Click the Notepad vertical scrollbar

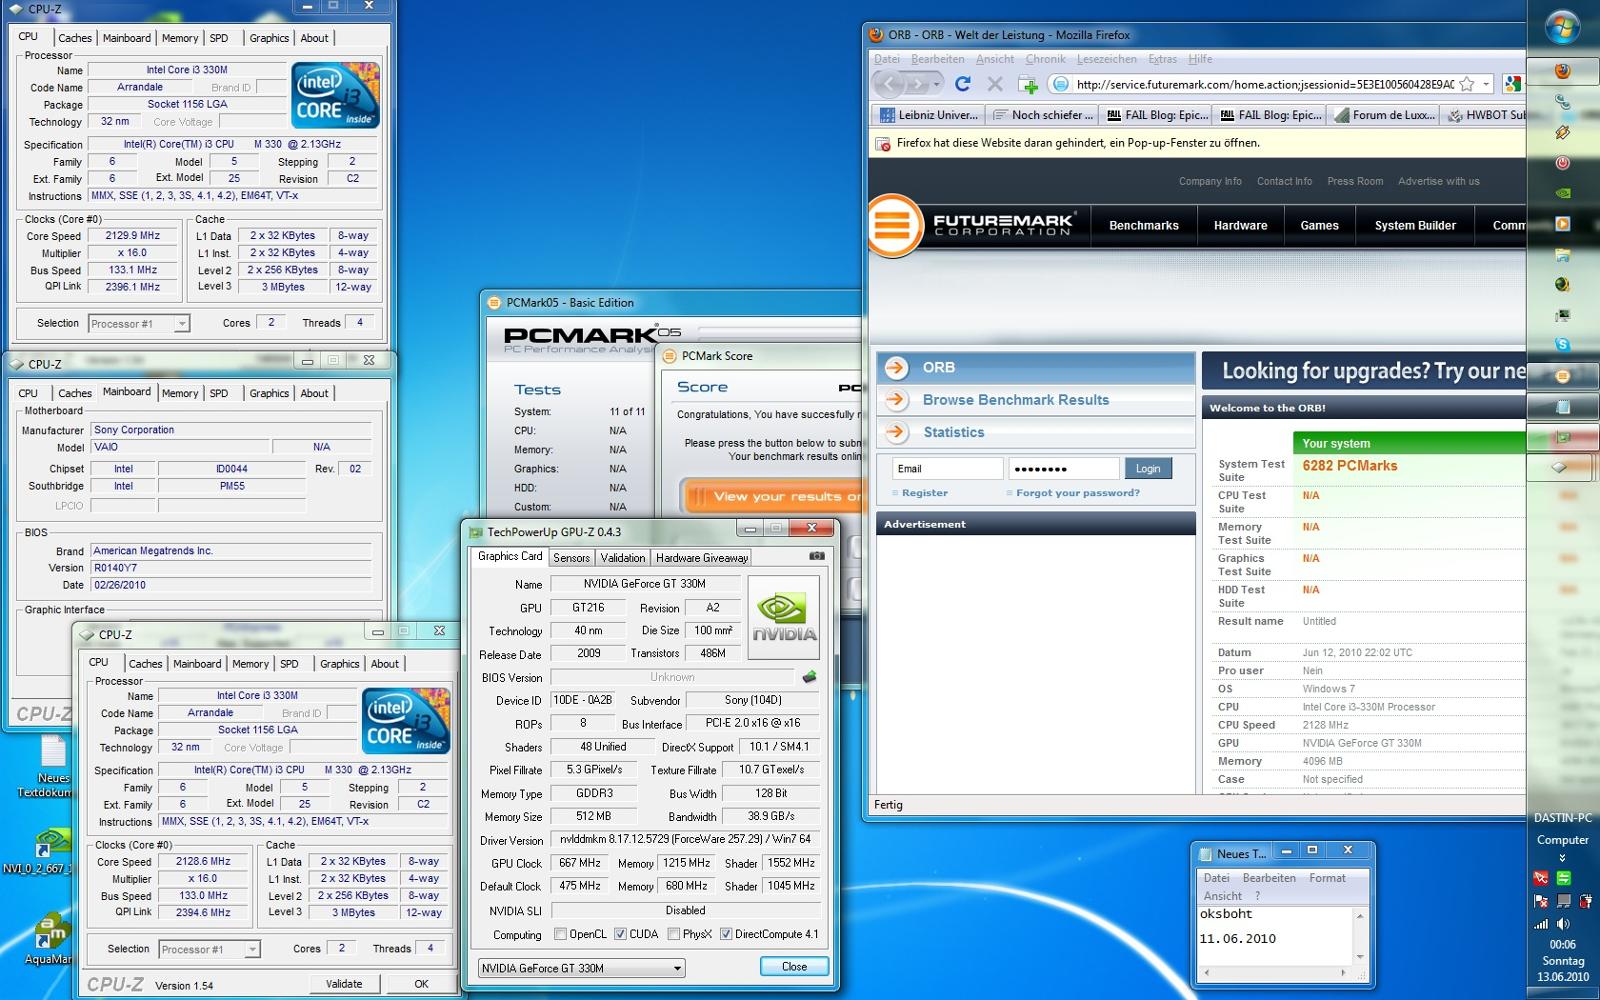(1359, 936)
